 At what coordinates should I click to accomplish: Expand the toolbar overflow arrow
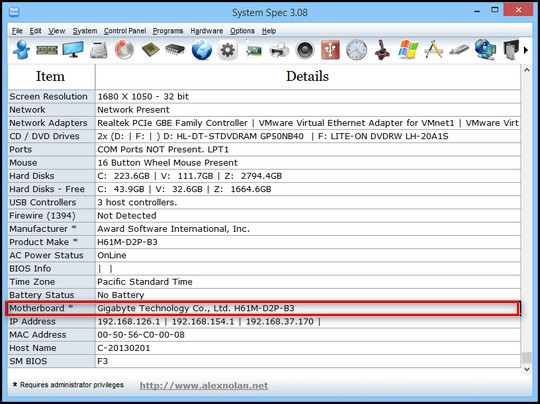[526, 50]
